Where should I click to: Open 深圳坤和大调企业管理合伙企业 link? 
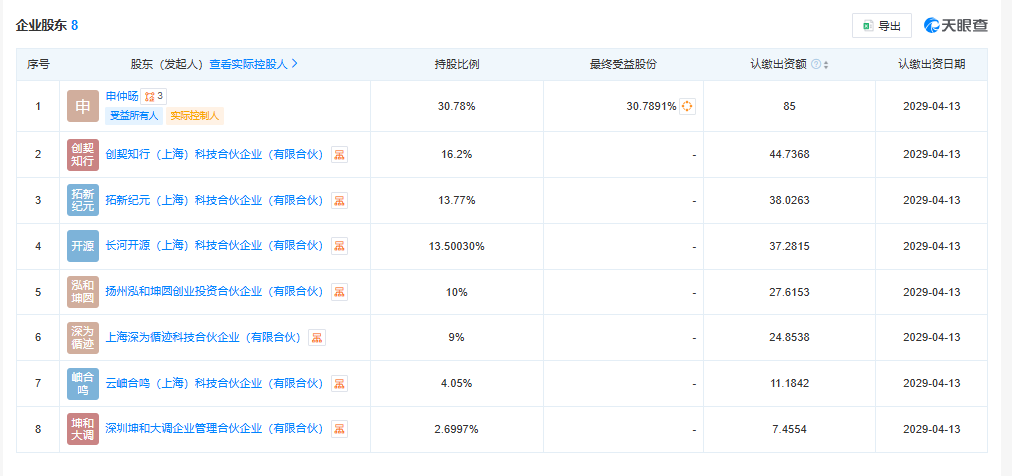coord(214,429)
